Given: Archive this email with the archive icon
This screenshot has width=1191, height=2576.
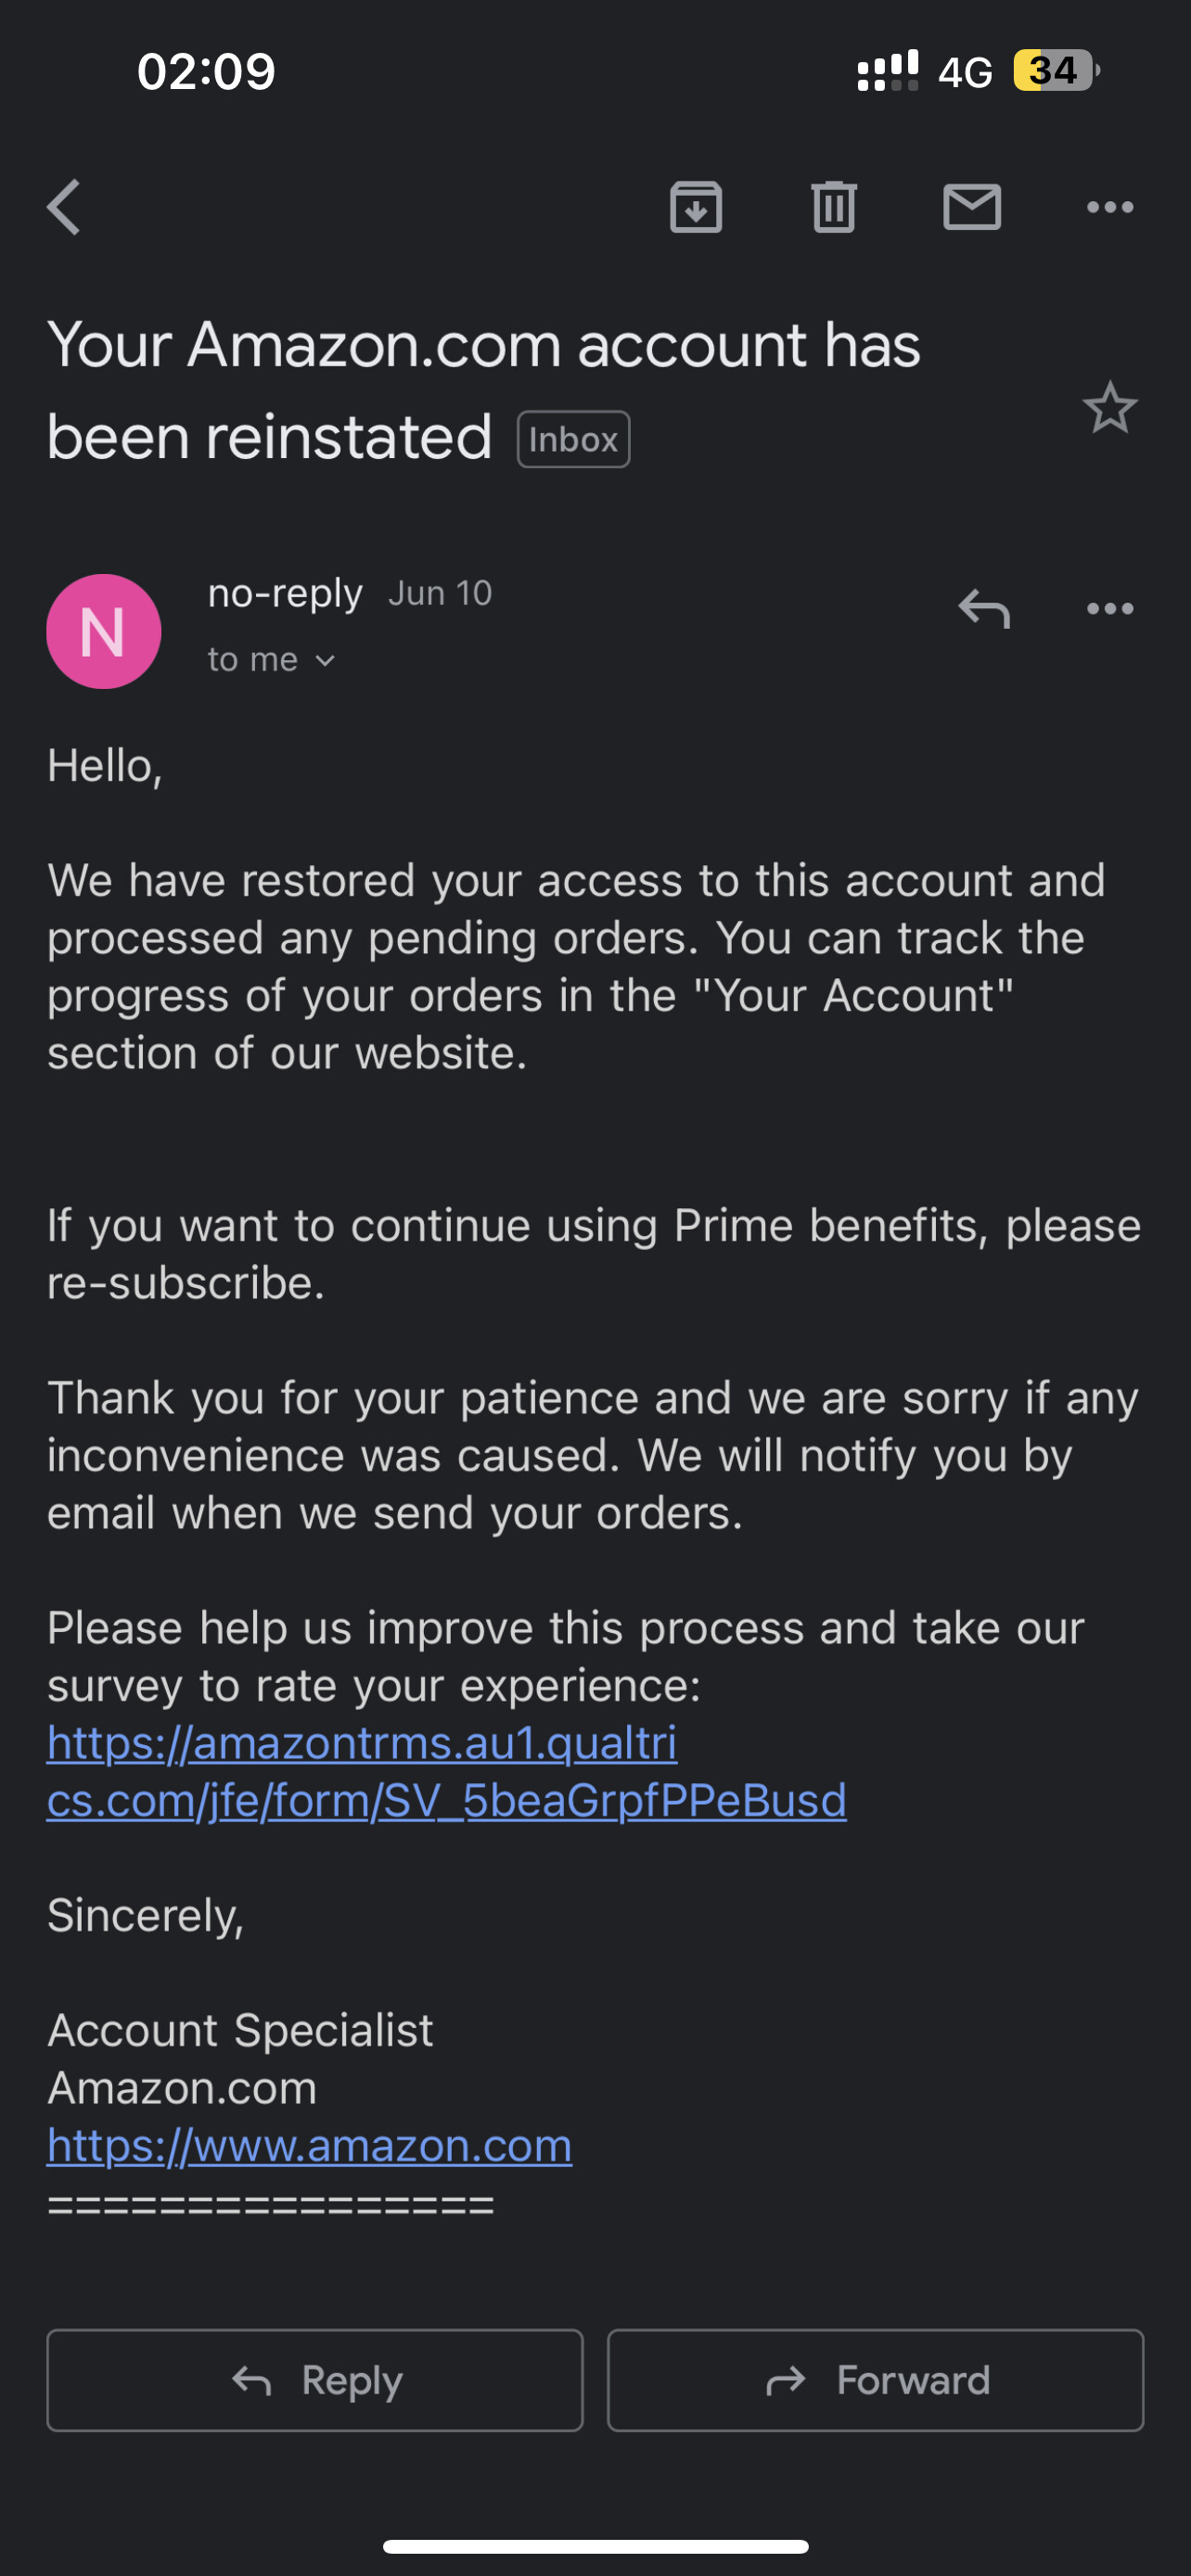Looking at the screenshot, I should pyautogui.click(x=696, y=207).
